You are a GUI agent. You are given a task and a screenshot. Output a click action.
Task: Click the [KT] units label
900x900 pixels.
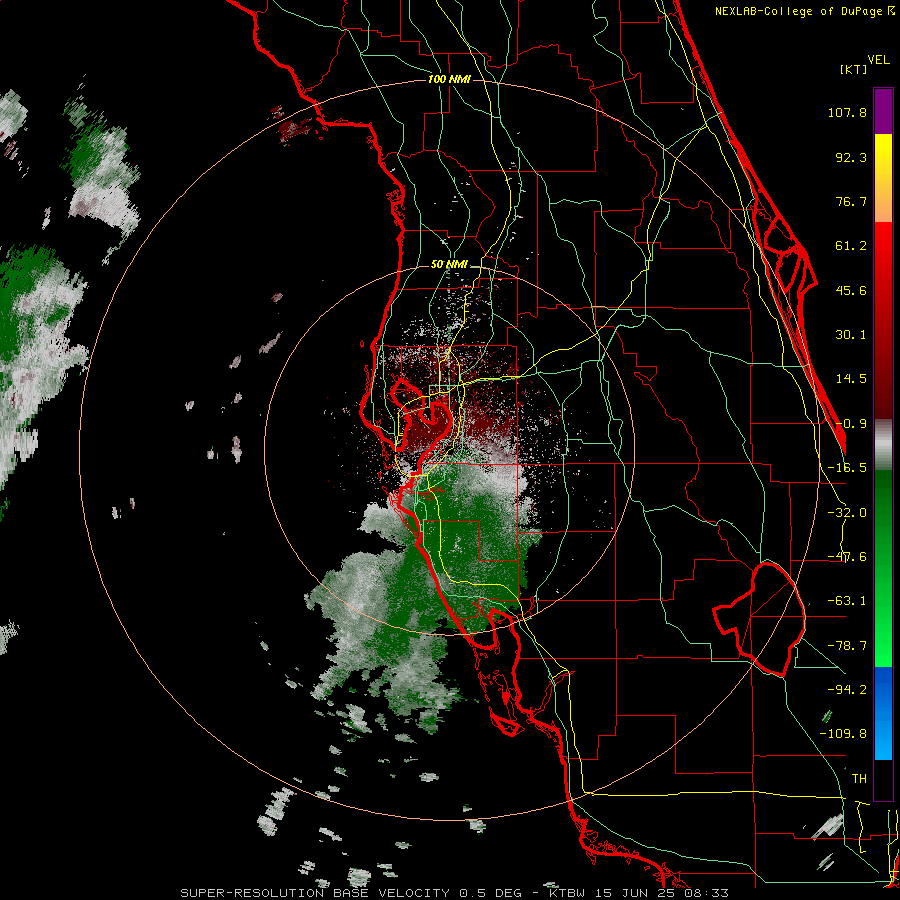pos(853,69)
